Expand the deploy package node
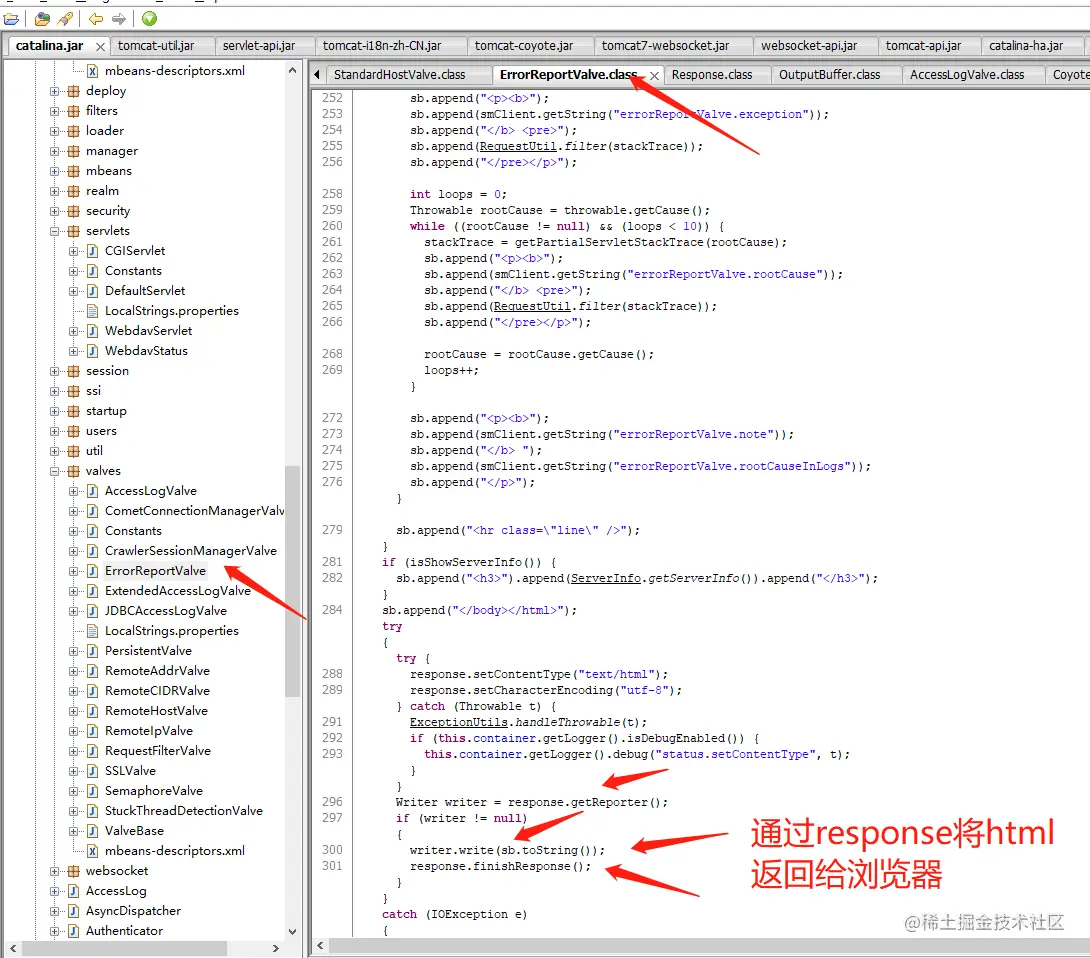The image size is (1090, 958). [x=55, y=90]
